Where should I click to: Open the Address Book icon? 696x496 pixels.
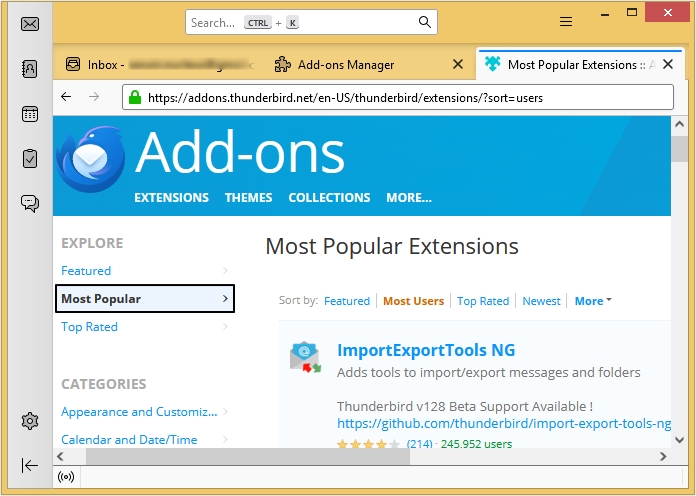[x=30, y=69]
